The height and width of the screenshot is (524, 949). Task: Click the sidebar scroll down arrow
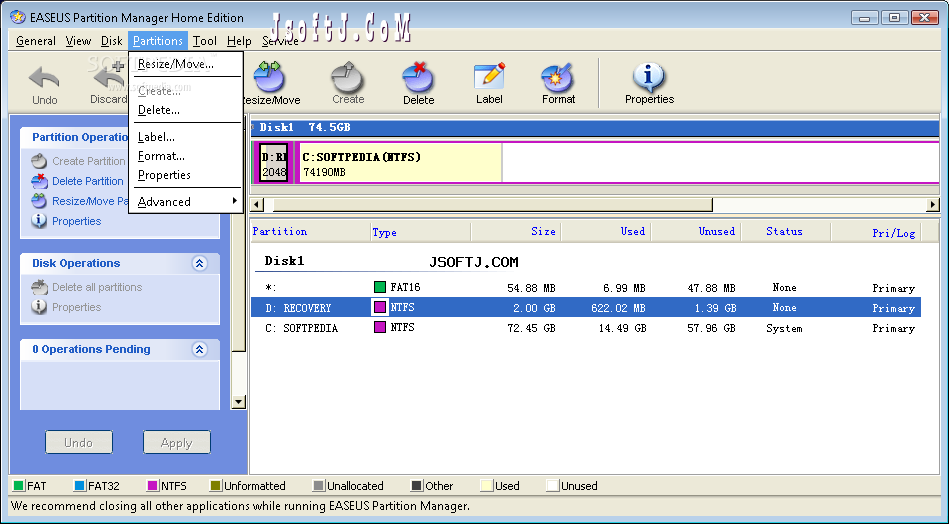tap(238, 402)
